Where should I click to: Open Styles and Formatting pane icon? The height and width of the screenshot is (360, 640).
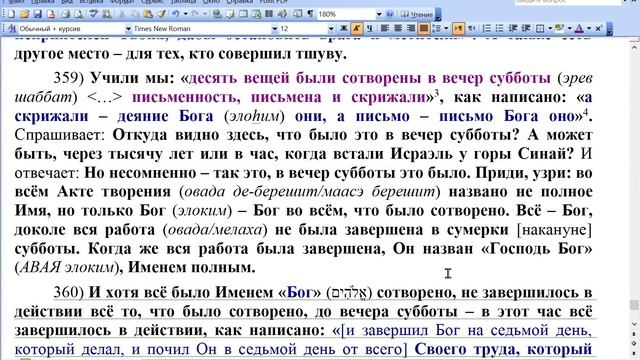point(12,29)
